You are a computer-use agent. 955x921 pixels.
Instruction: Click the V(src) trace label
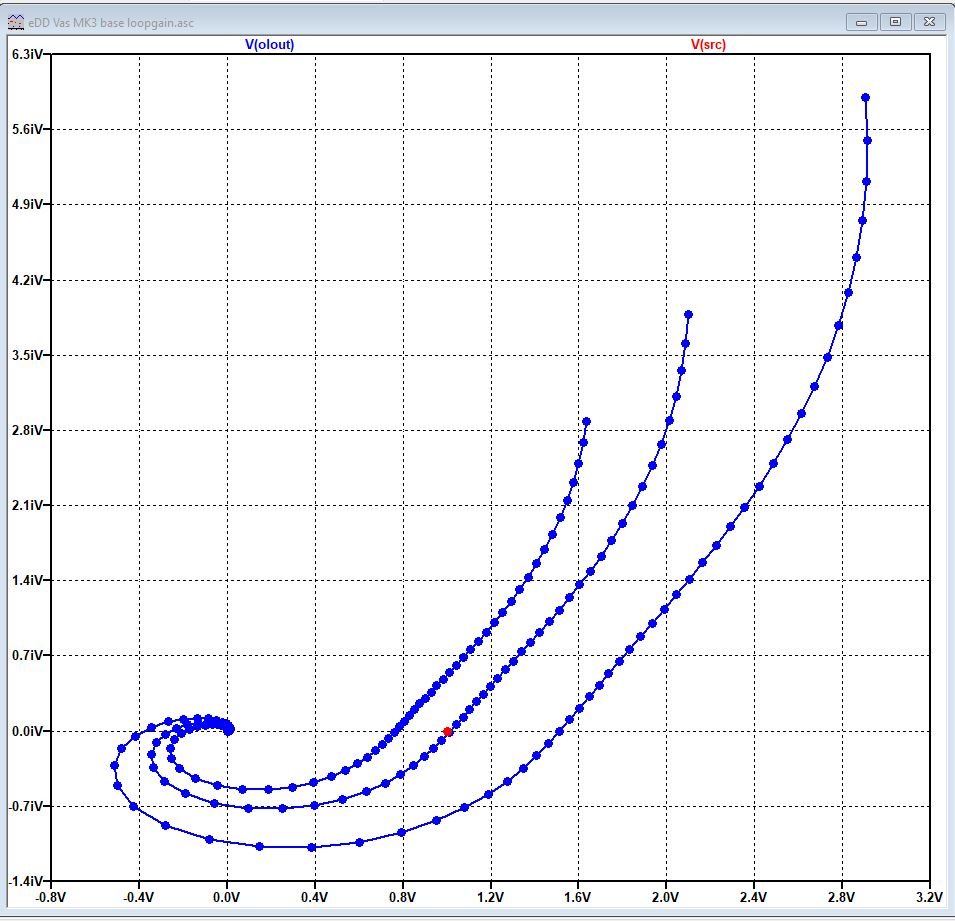708,44
